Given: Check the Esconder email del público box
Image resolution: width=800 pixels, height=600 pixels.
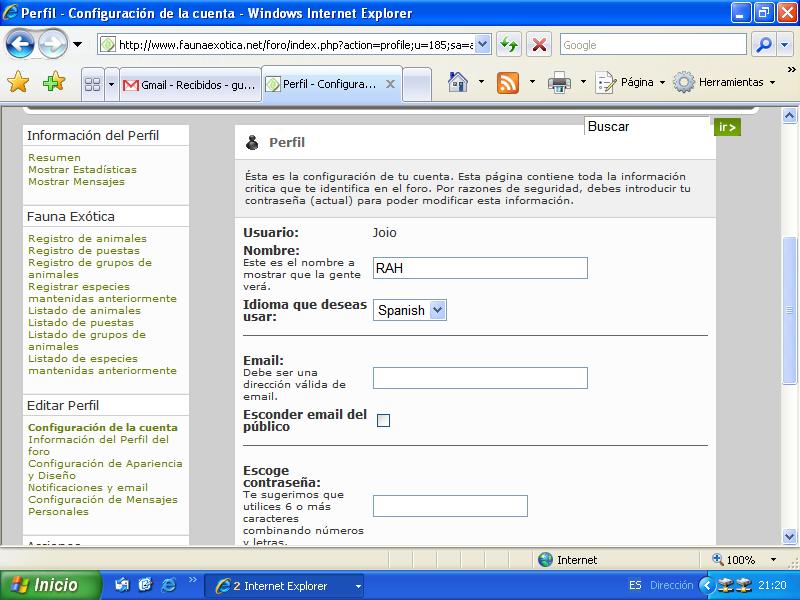Looking at the screenshot, I should point(383,421).
